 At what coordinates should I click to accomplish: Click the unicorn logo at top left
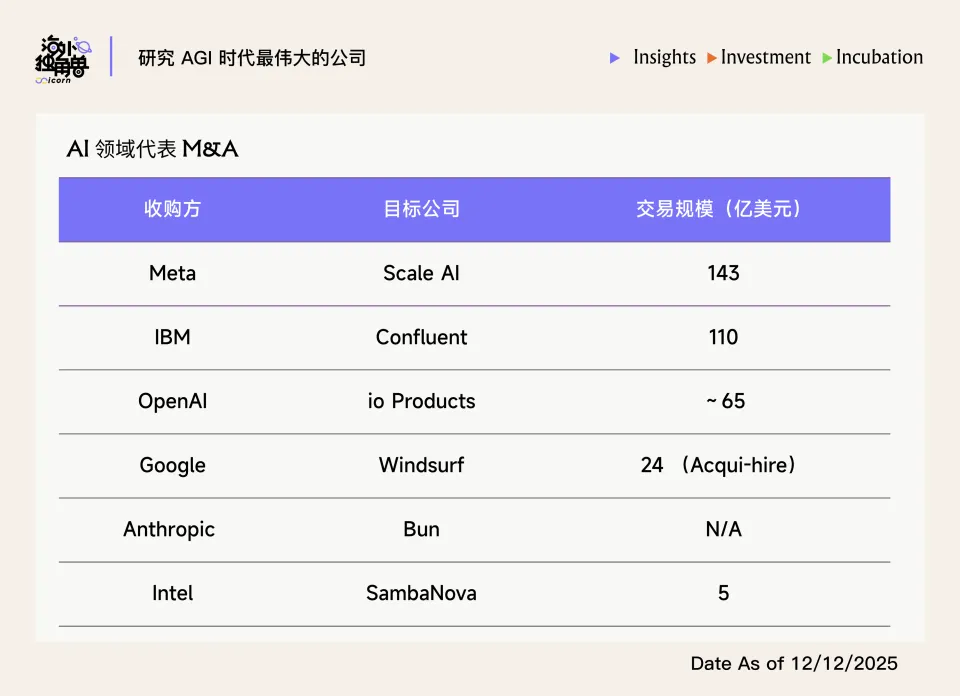(62, 59)
